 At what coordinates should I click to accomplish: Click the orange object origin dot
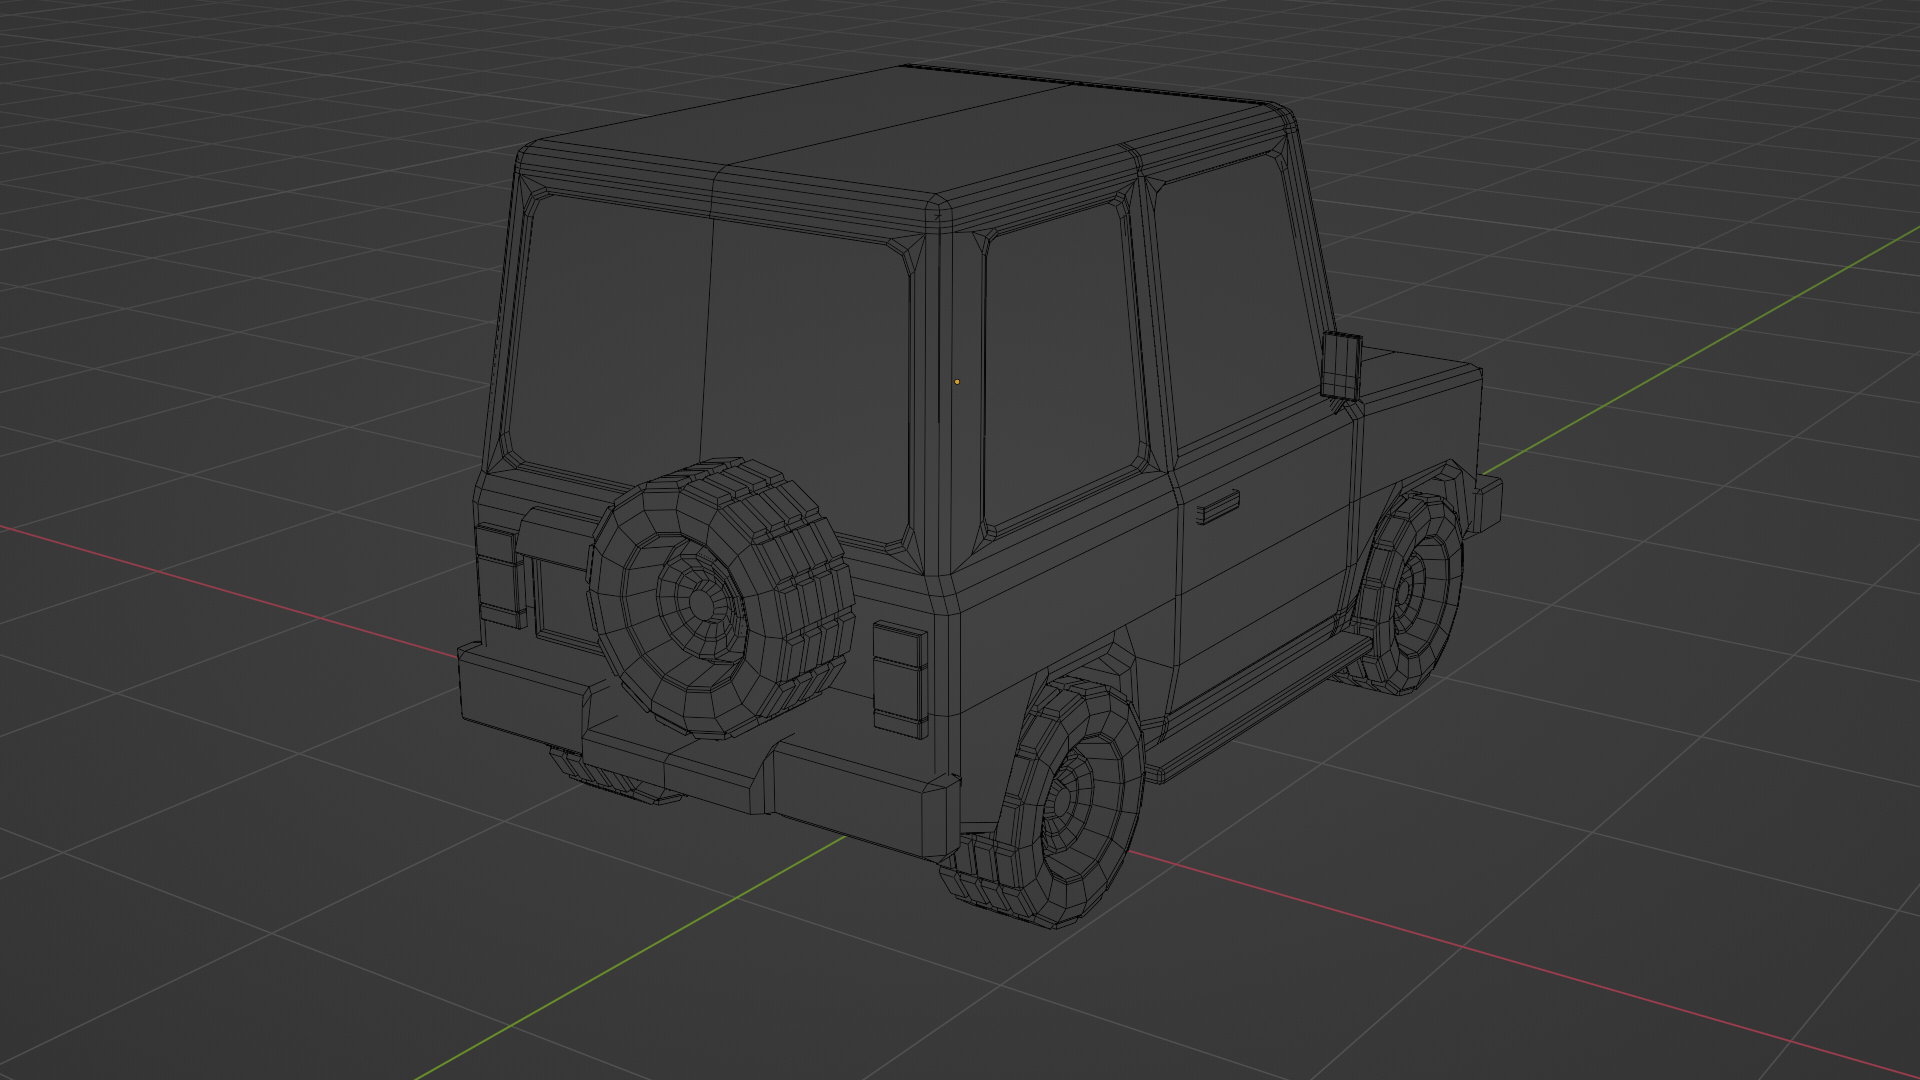coord(957,382)
